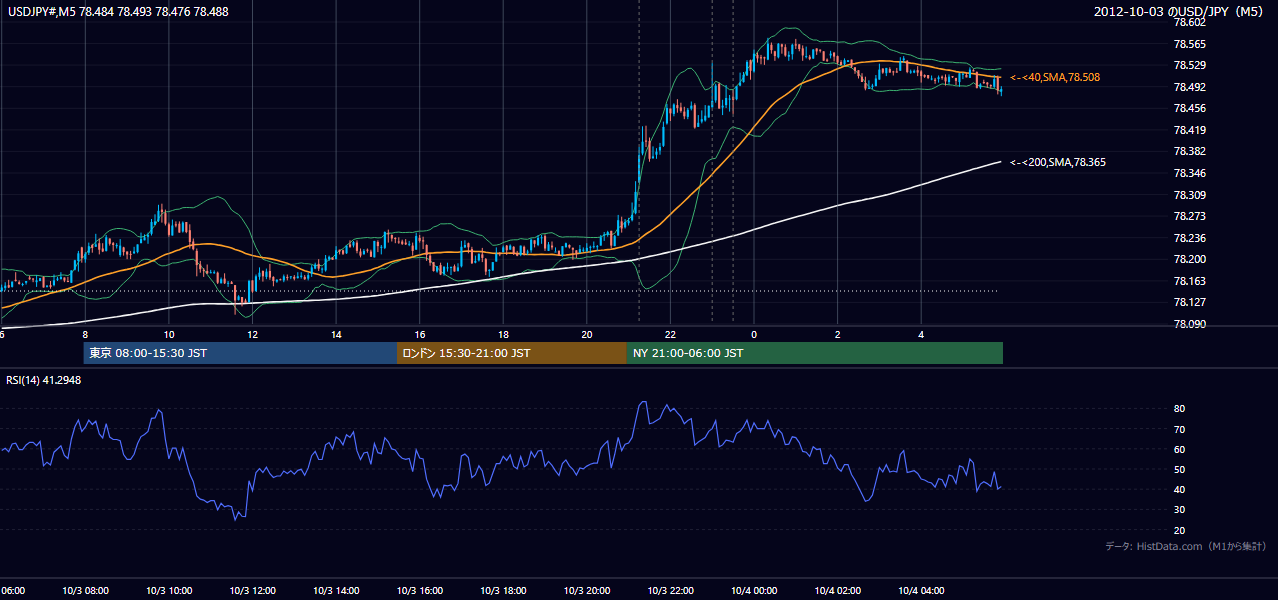This screenshot has height=600, width=1278.
Task: Click price axis value 78.273
Action: click(x=1189, y=216)
